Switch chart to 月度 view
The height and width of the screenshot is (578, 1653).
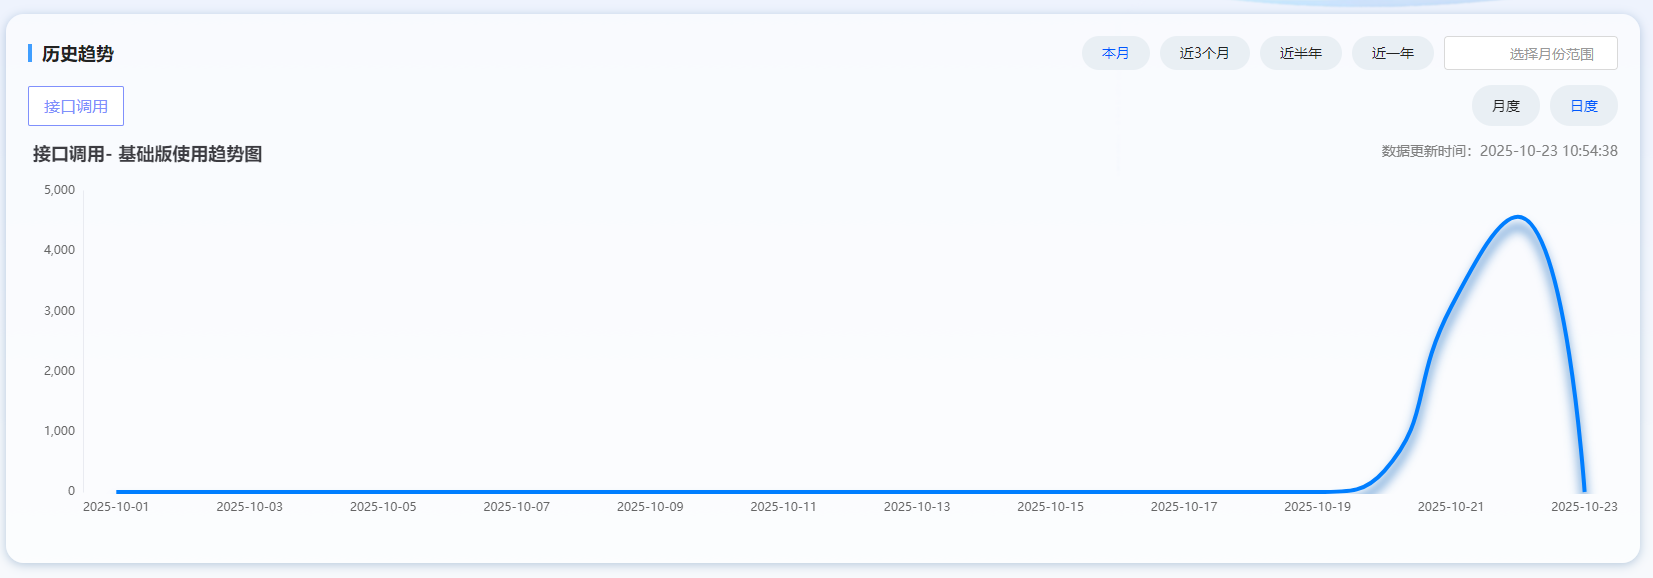(1505, 106)
